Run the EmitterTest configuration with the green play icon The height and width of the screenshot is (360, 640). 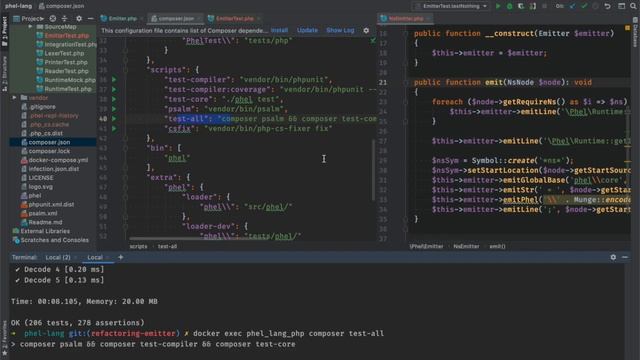(498, 6)
